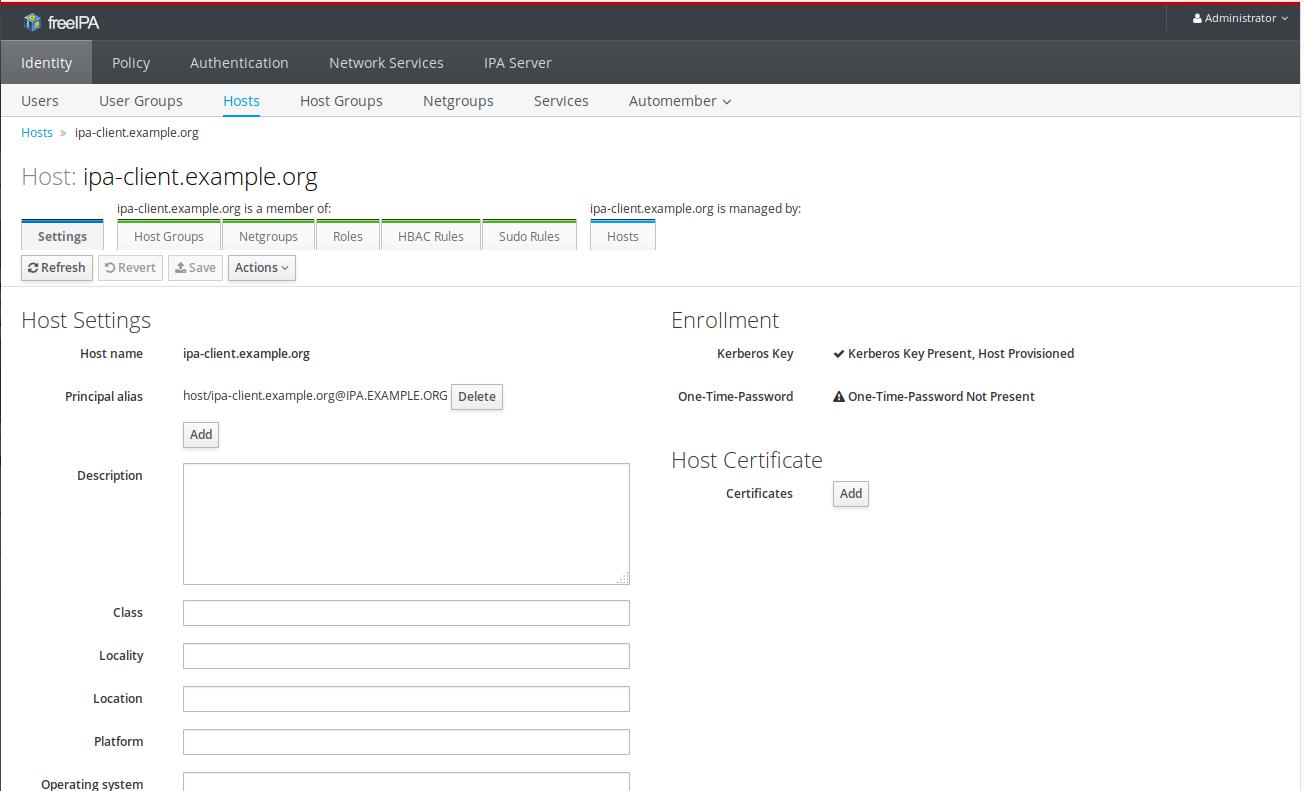Focus the Operating system input field

[x=406, y=782]
